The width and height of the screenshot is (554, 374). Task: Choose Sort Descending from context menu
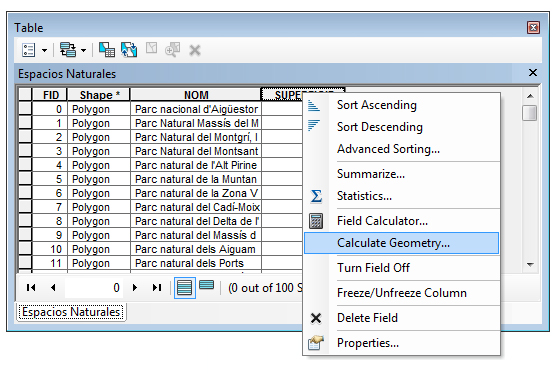click(401, 127)
